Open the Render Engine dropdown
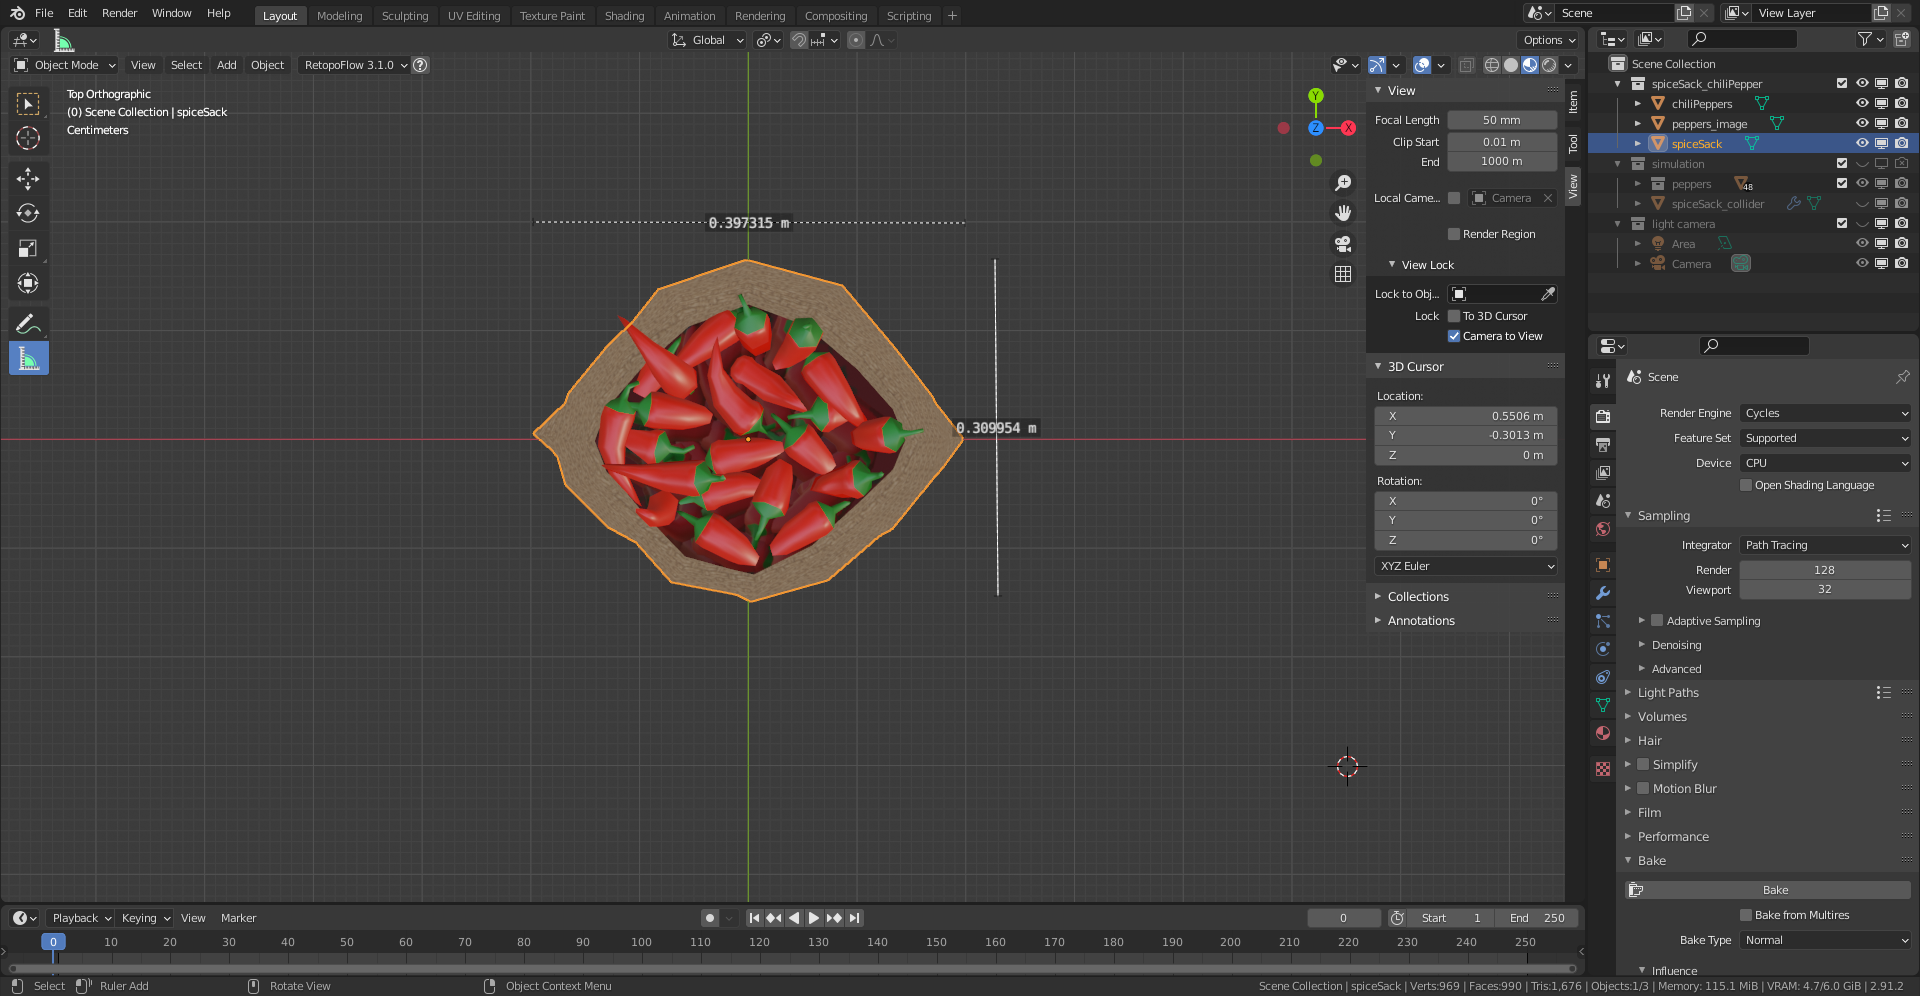Image resolution: width=1920 pixels, height=996 pixels. [x=1825, y=413]
